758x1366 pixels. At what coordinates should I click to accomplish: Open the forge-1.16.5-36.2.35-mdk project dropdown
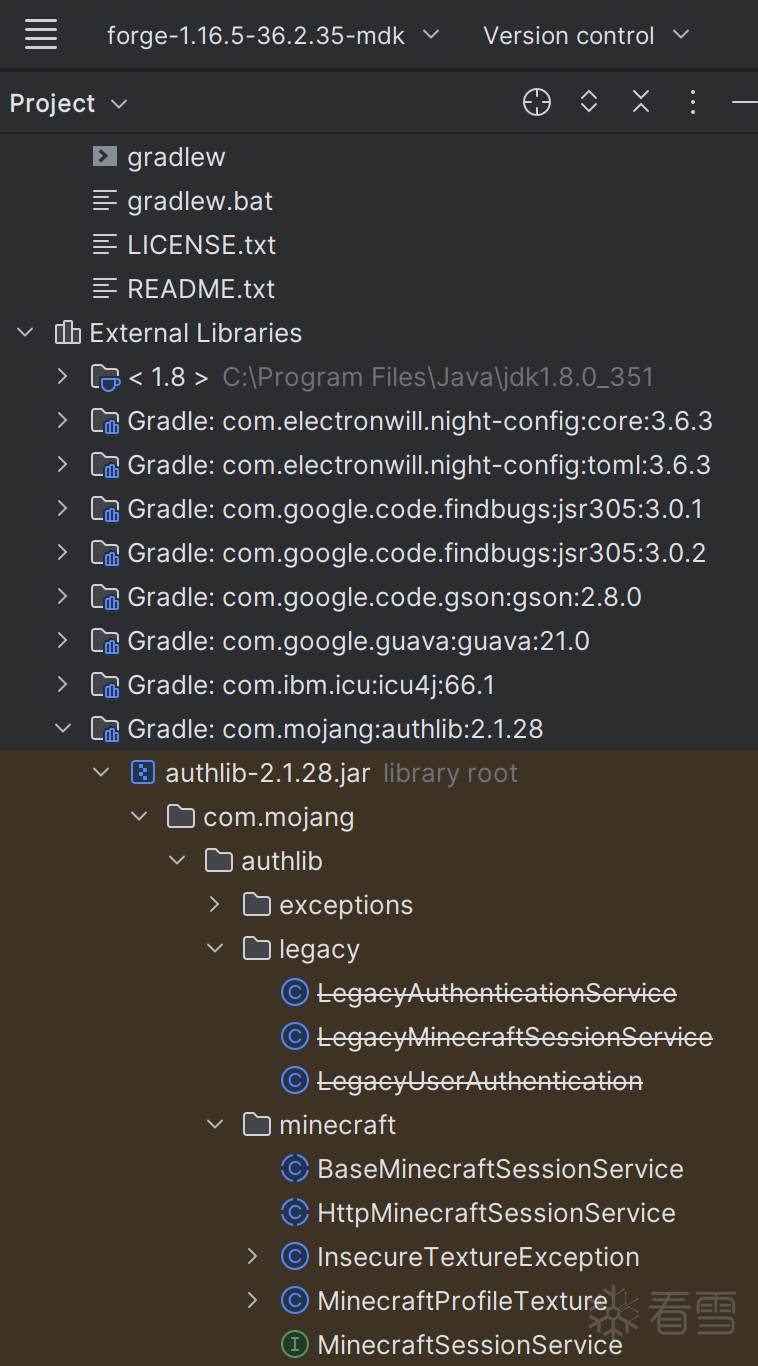[x=273, y=35]
